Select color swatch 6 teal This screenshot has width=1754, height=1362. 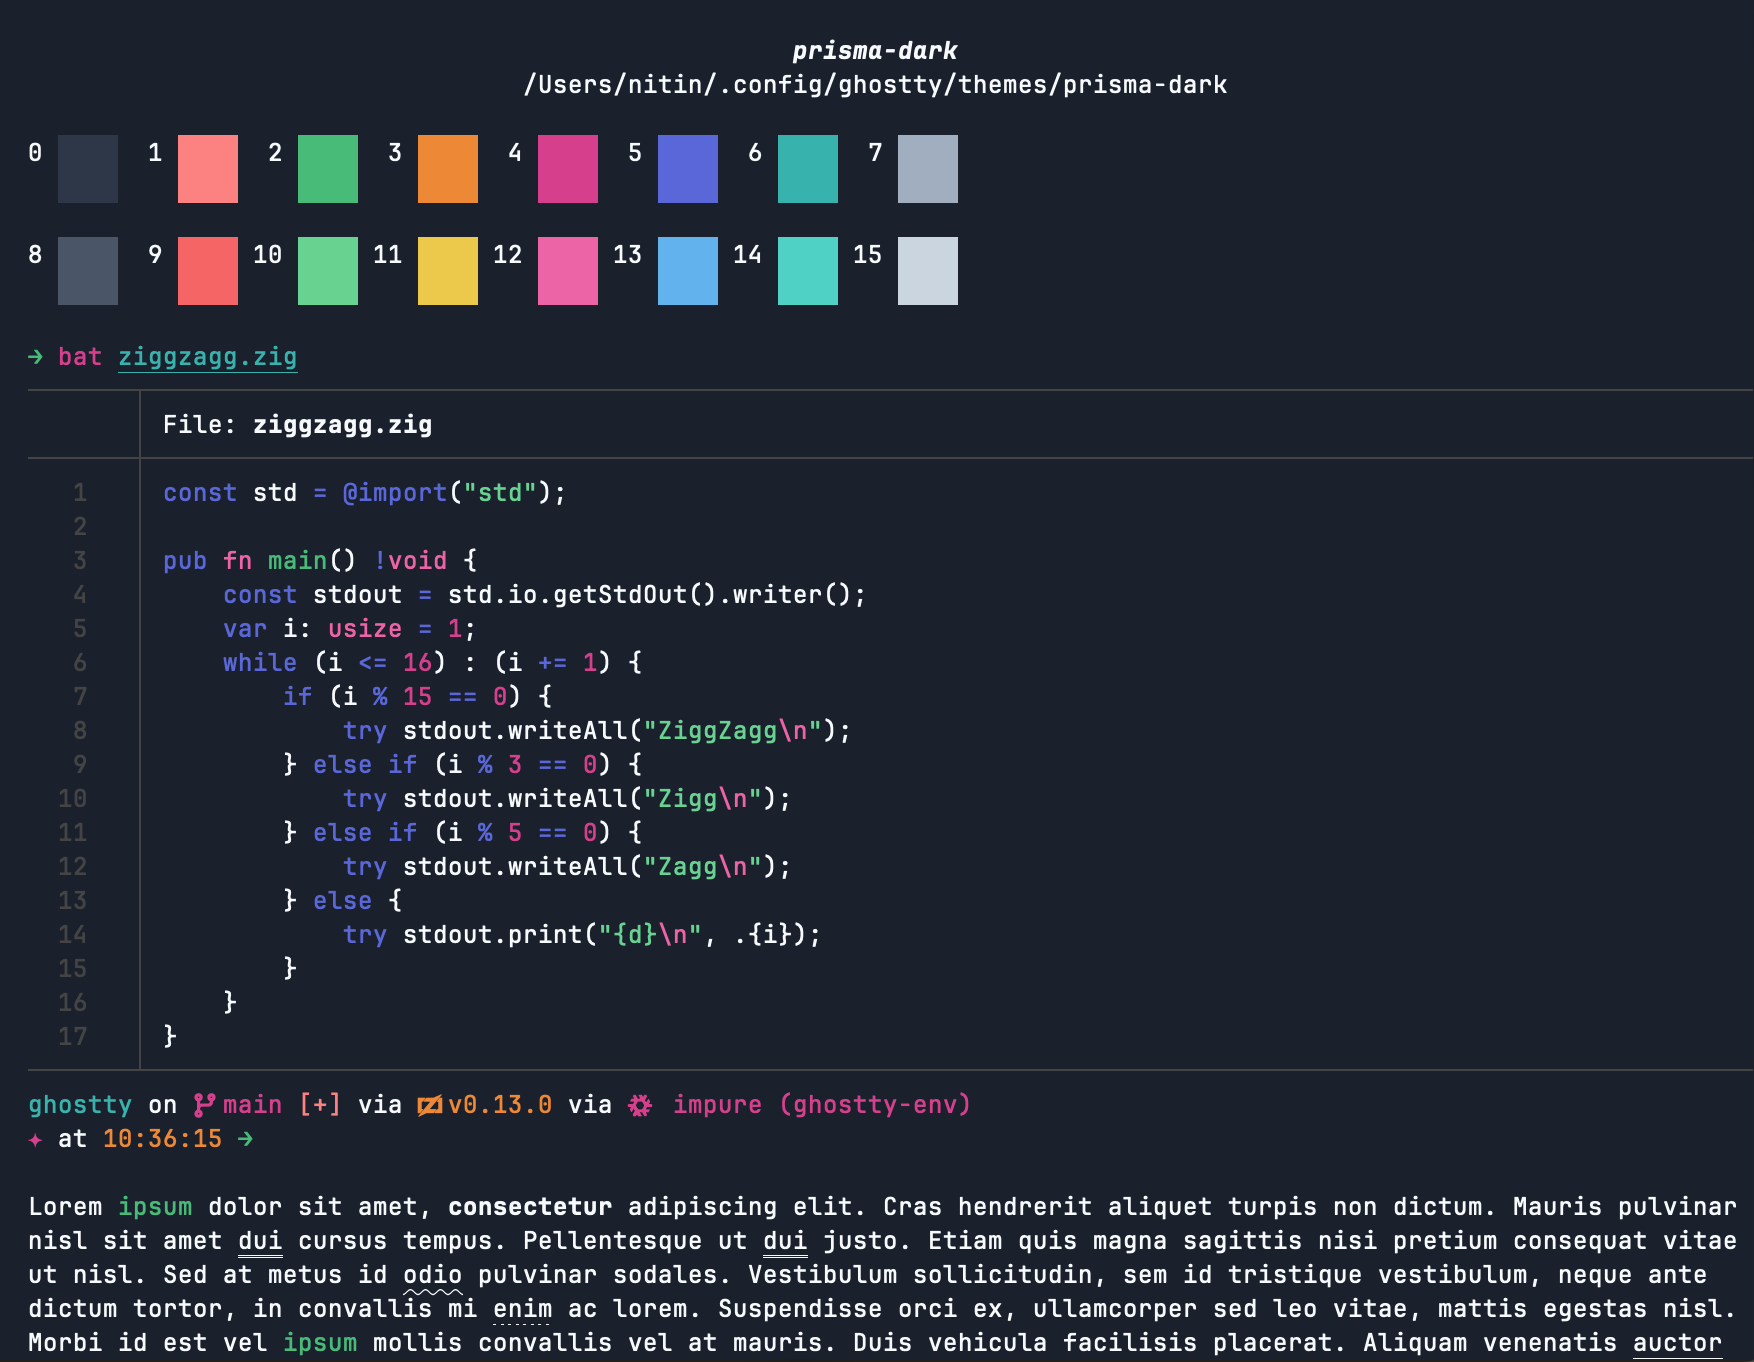[808, 169]
